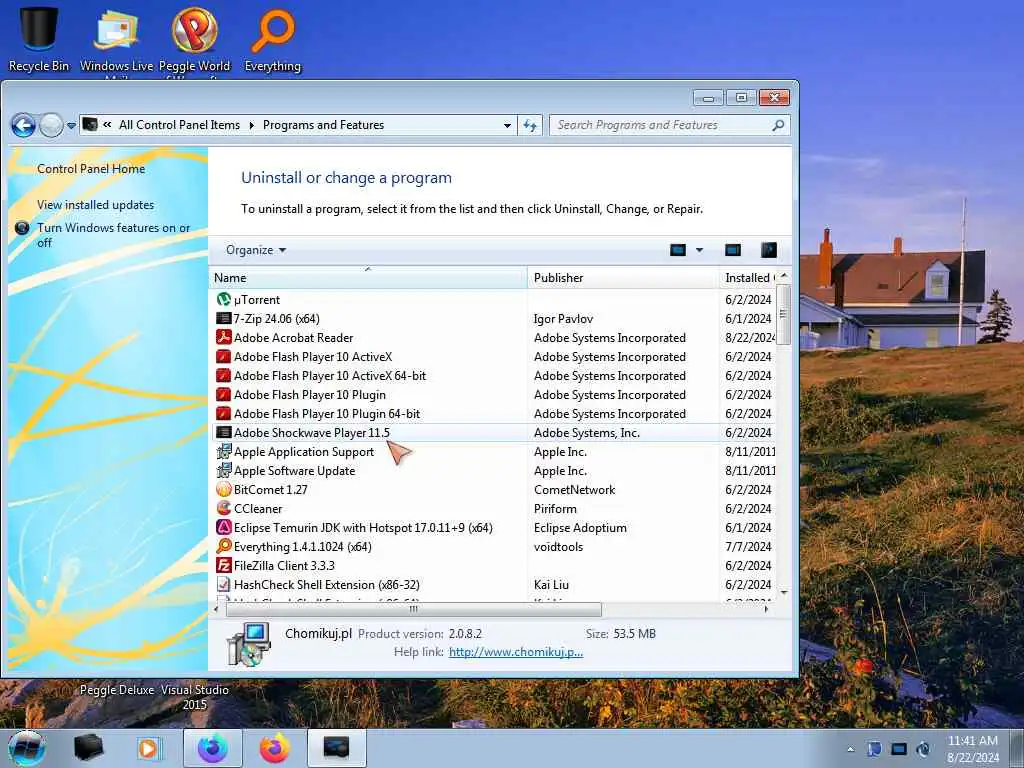Click the Kai Liu publisher cell
Screen dimensions: 1024x768
click(x=551, y=584)
